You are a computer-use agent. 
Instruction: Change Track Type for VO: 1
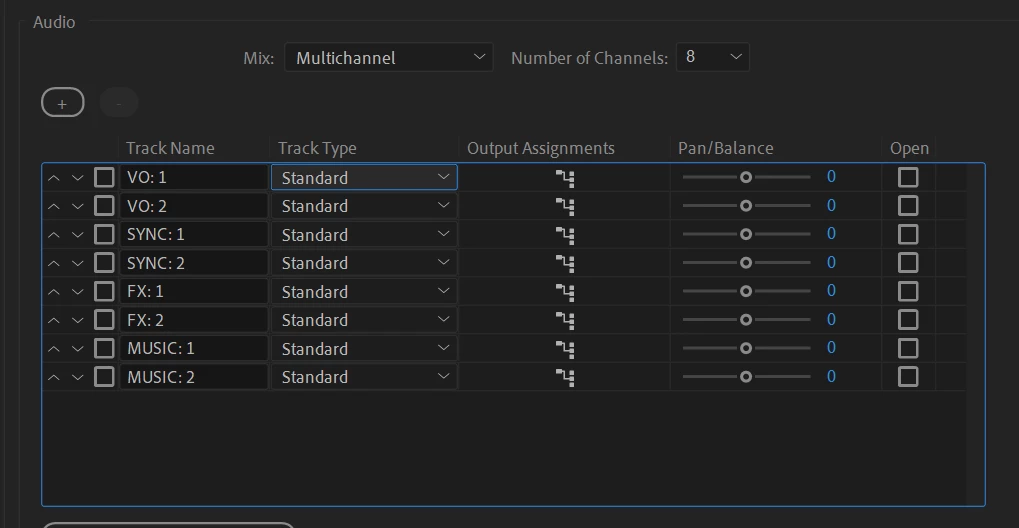point(365,178)
